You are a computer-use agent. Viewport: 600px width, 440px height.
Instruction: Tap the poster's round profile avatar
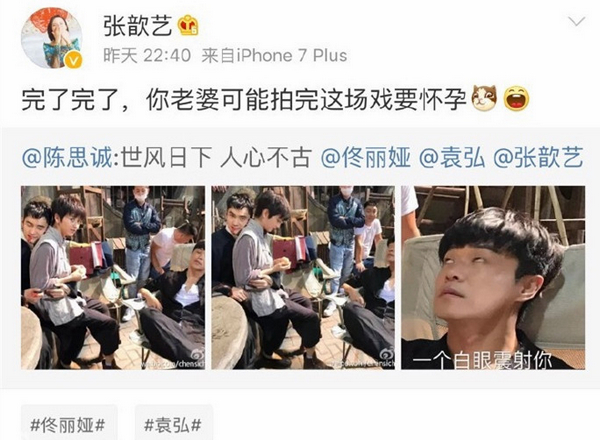(52, 37)
